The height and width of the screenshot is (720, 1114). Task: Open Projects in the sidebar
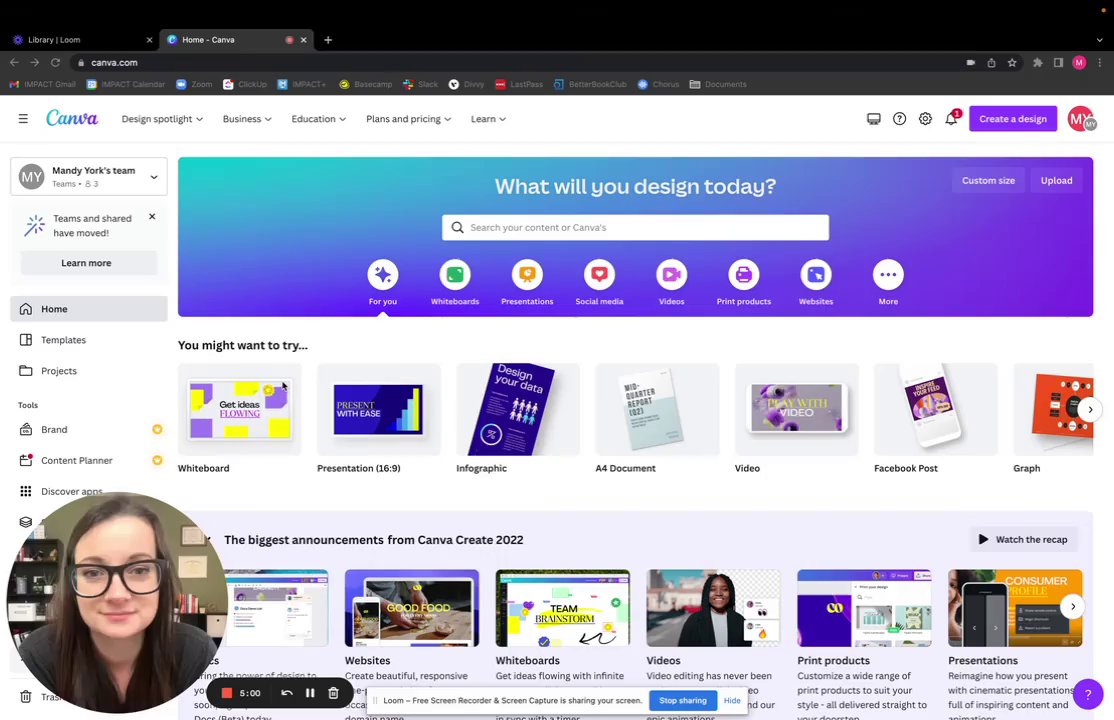pos(89,371)
